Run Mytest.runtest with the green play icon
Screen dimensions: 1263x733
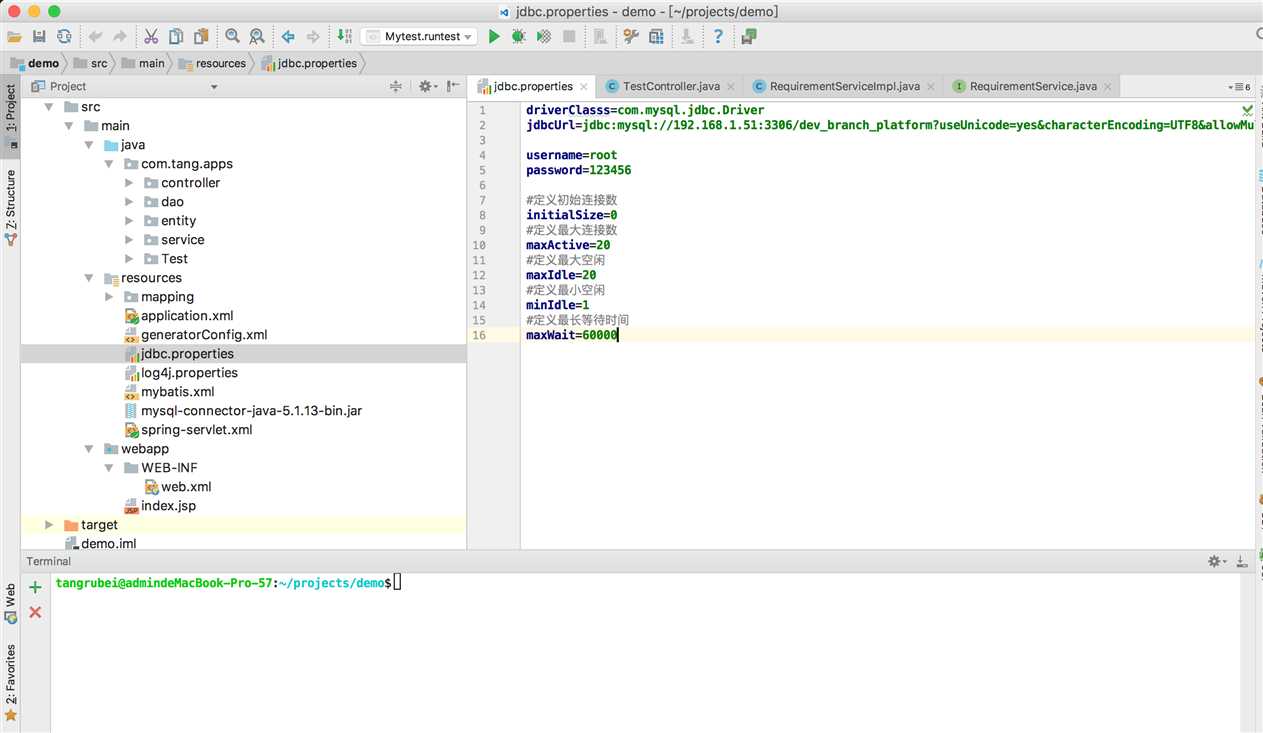(x=494, y=36)
